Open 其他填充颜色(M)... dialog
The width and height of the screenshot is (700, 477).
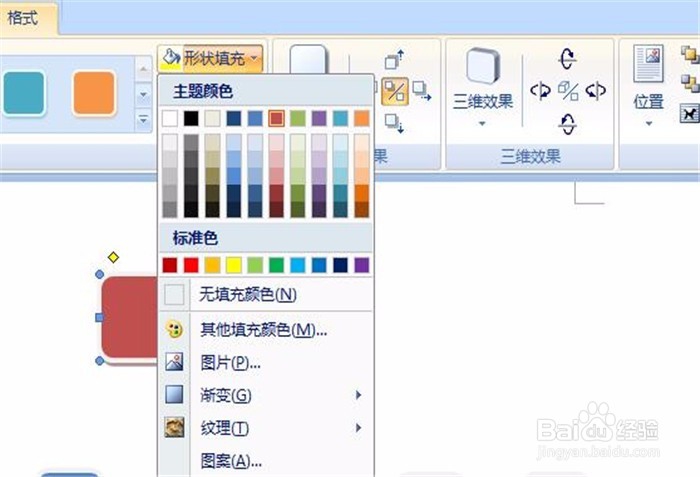coord(266,330)
